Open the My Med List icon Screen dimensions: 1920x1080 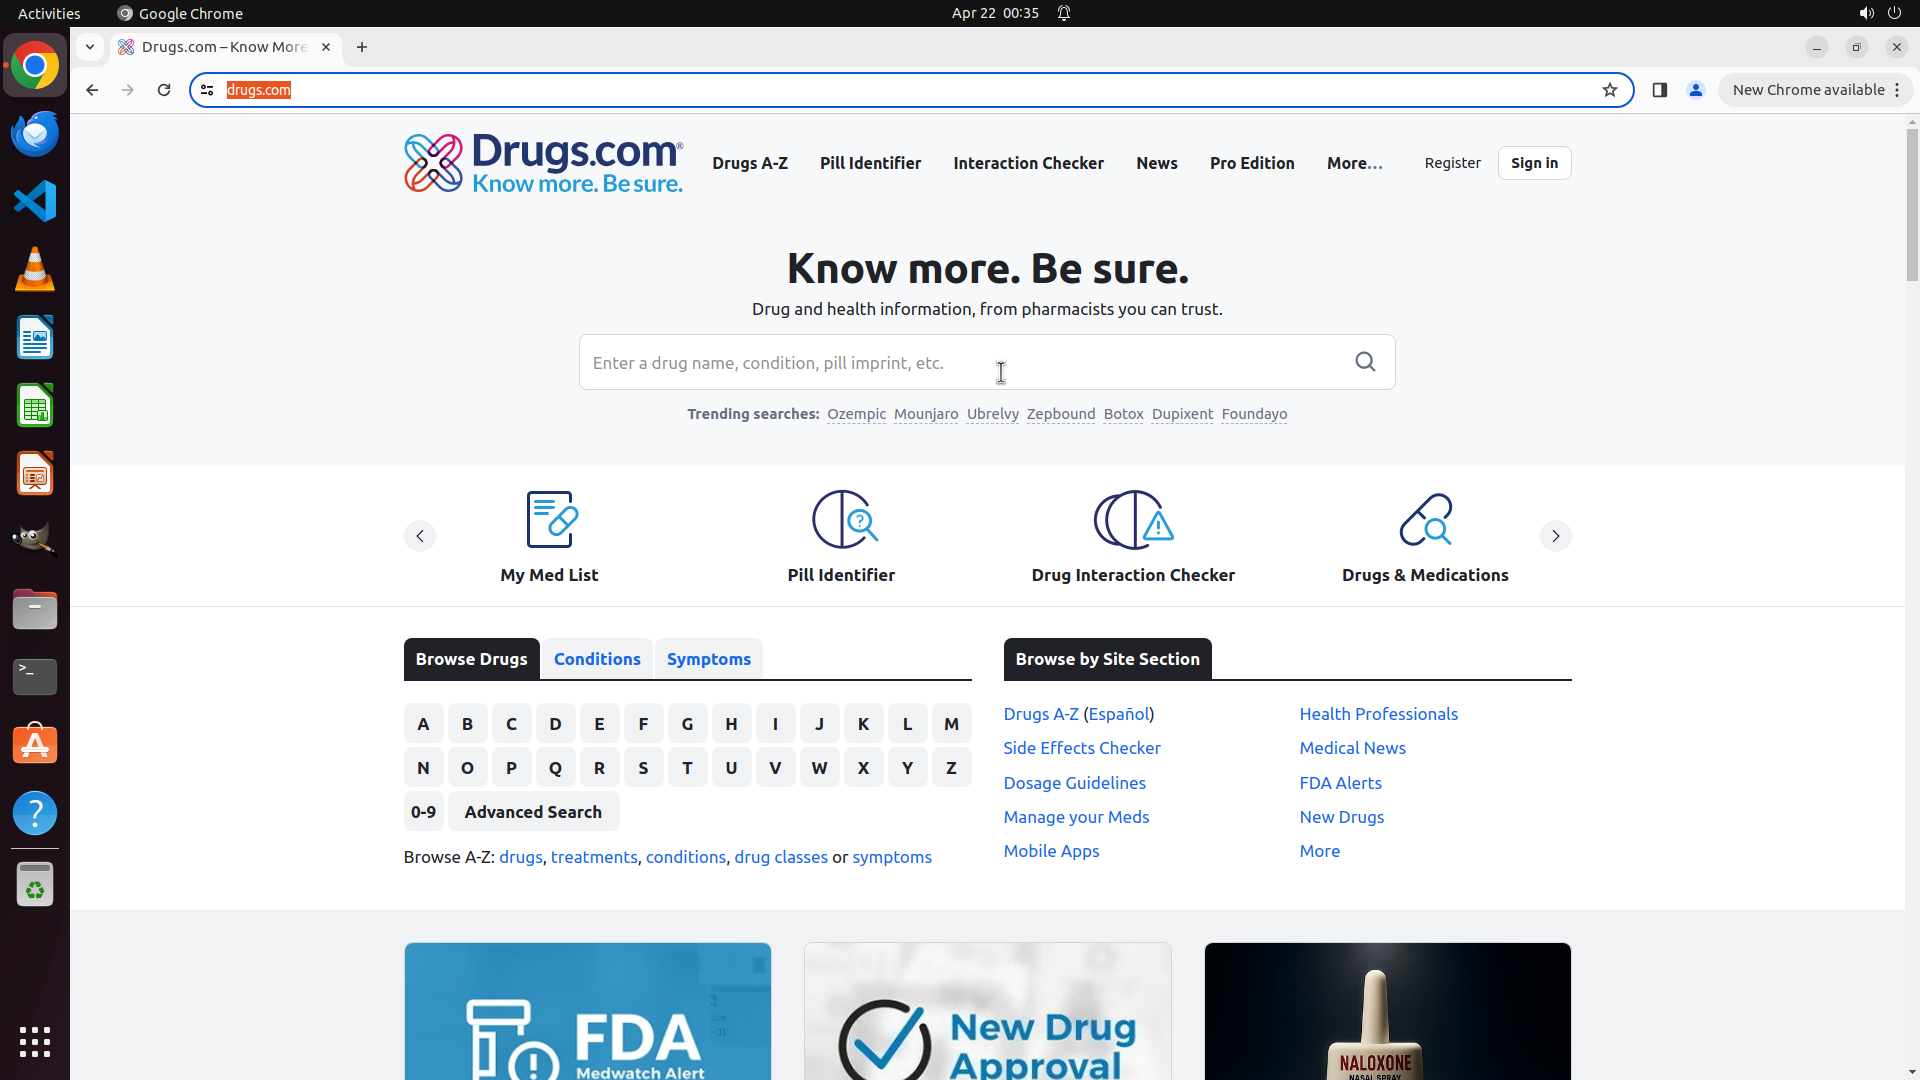(x=550, y=519)
